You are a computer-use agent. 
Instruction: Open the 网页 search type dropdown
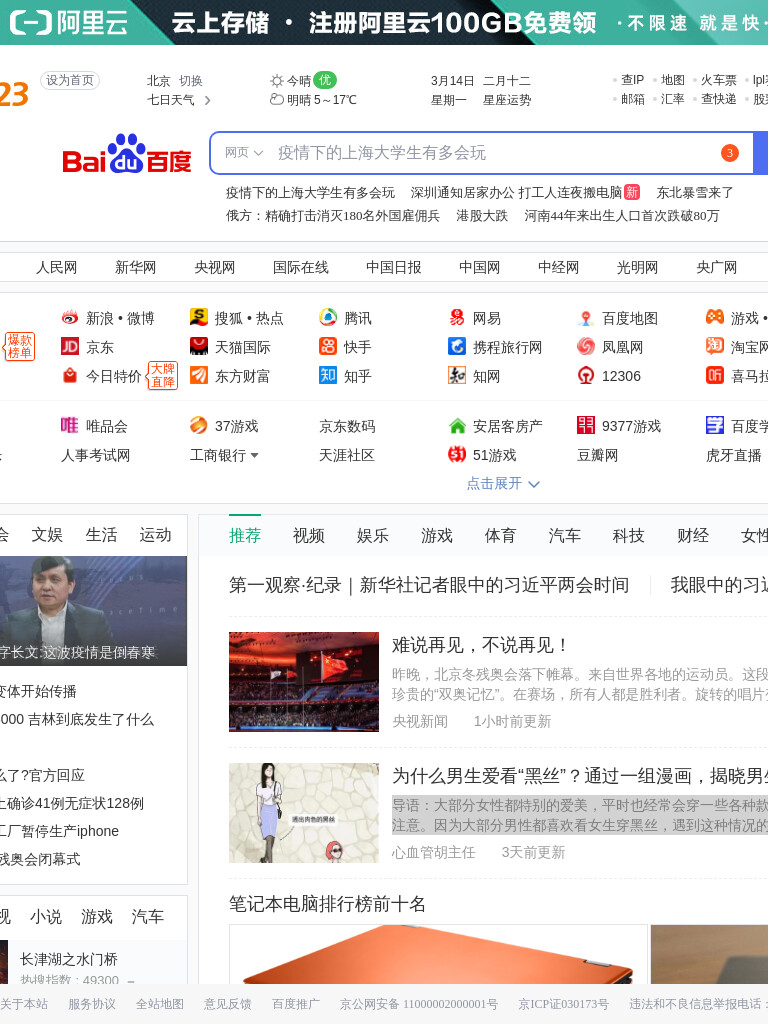(x=243, y=153)
